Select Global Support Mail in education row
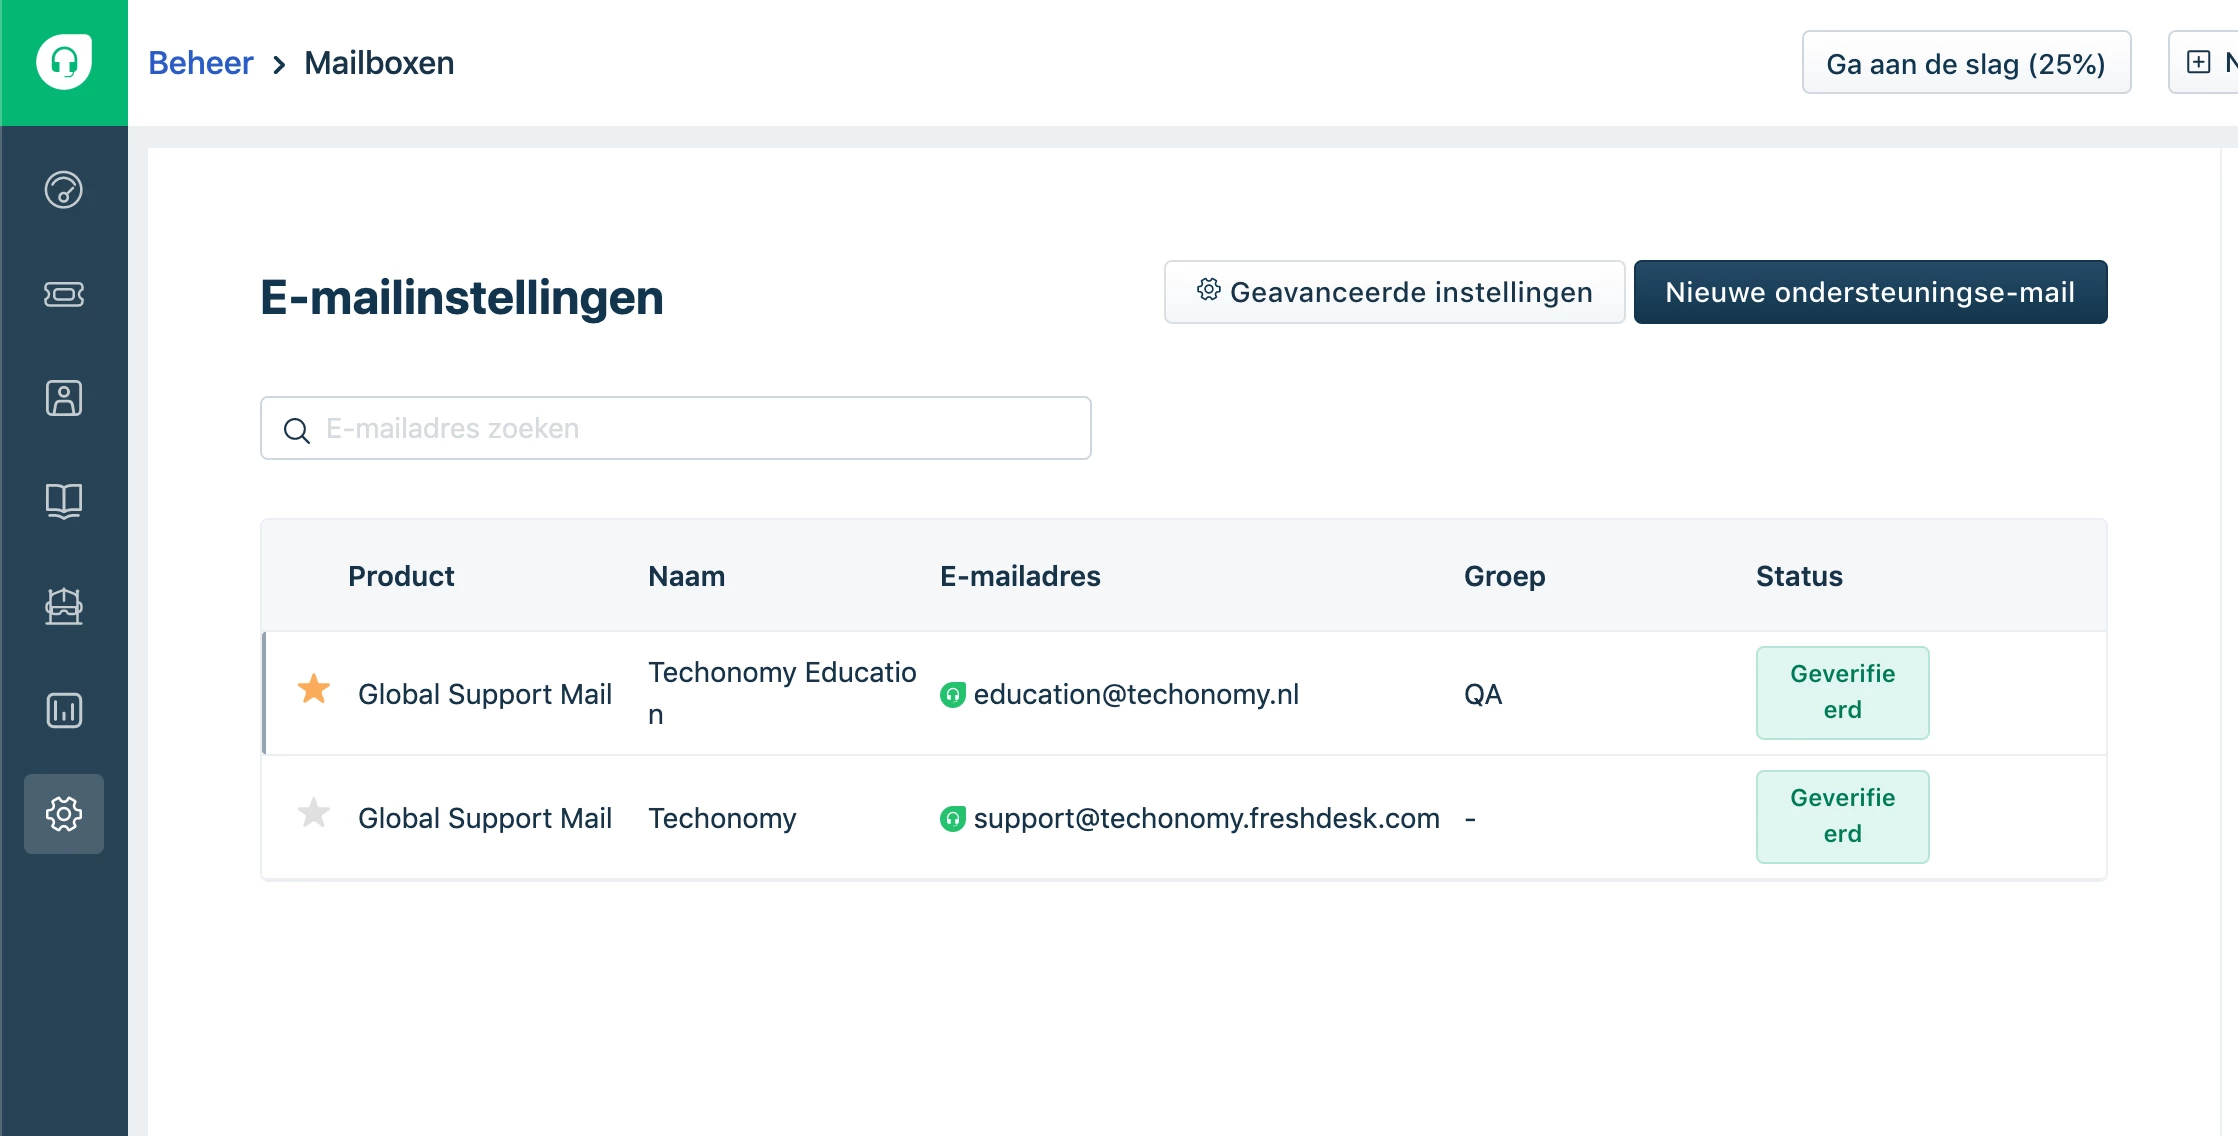 (485, 694)
